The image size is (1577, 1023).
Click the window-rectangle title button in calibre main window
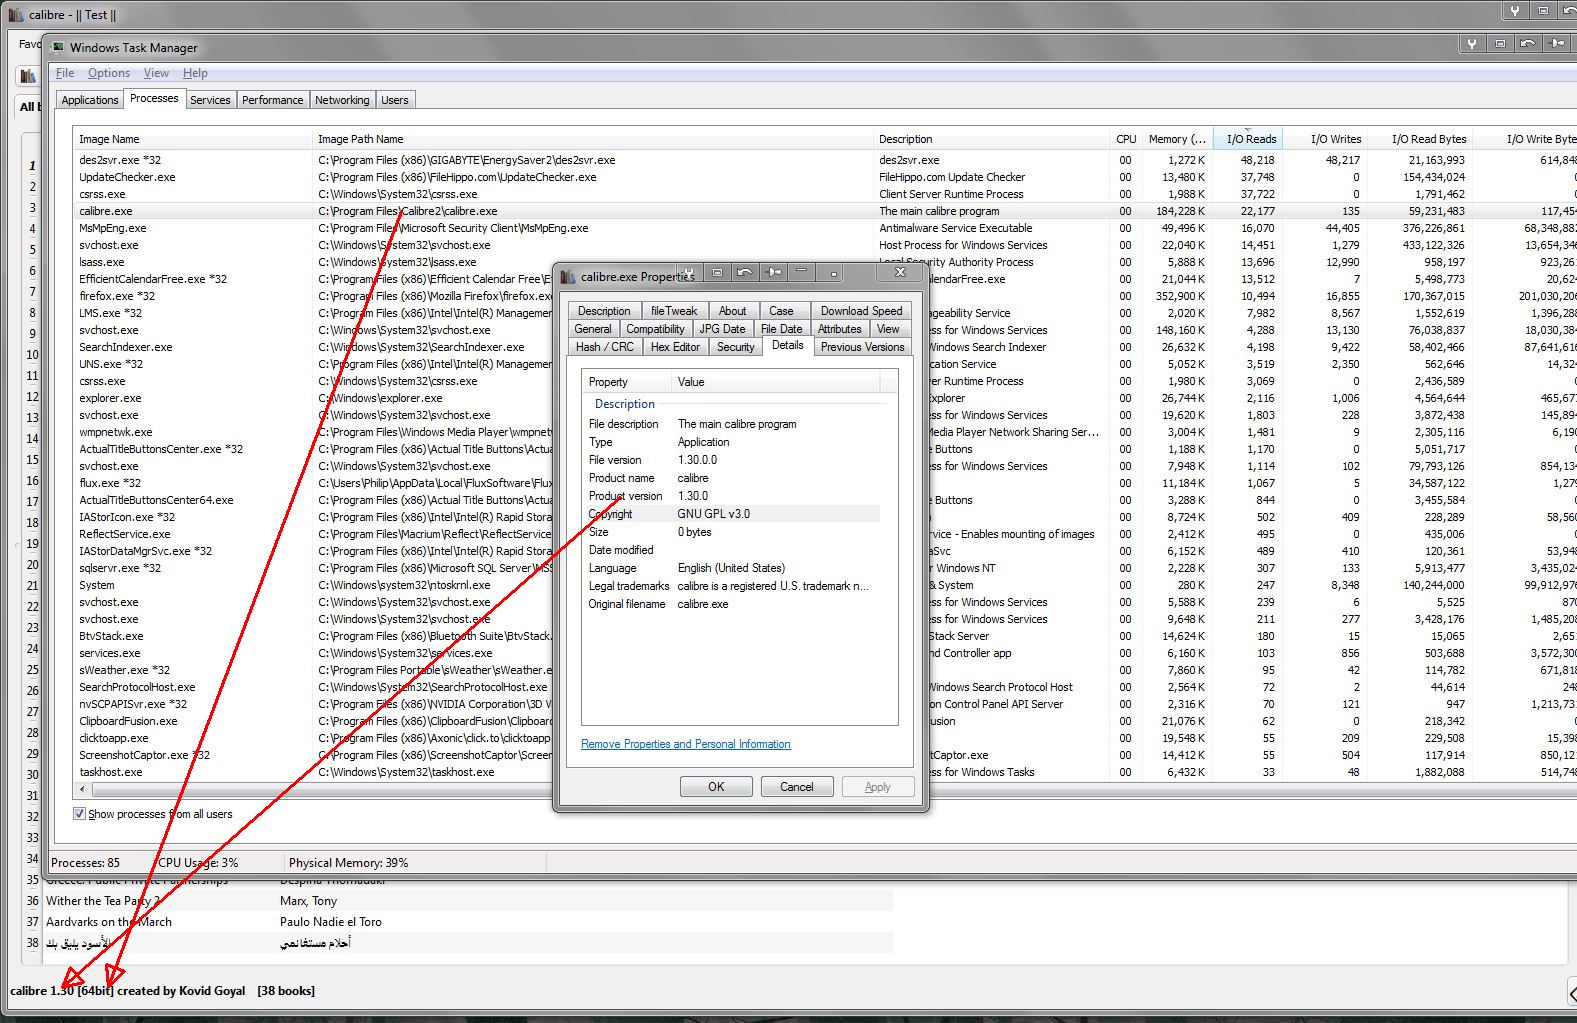coord(1543,11)
